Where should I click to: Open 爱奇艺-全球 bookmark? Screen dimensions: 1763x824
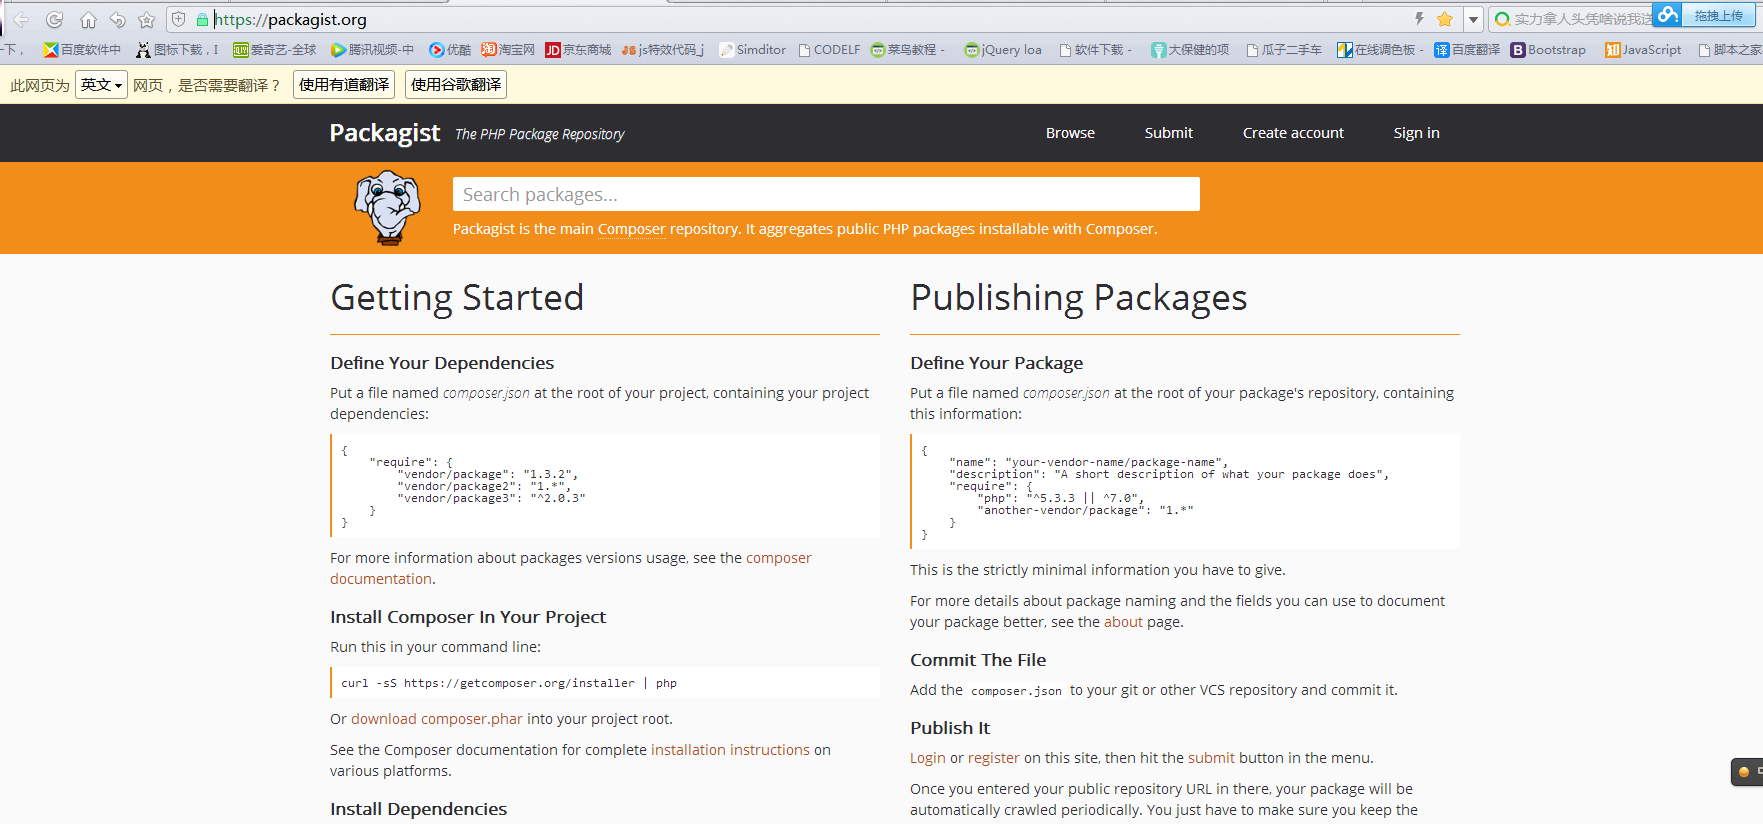tap(274, 49)
